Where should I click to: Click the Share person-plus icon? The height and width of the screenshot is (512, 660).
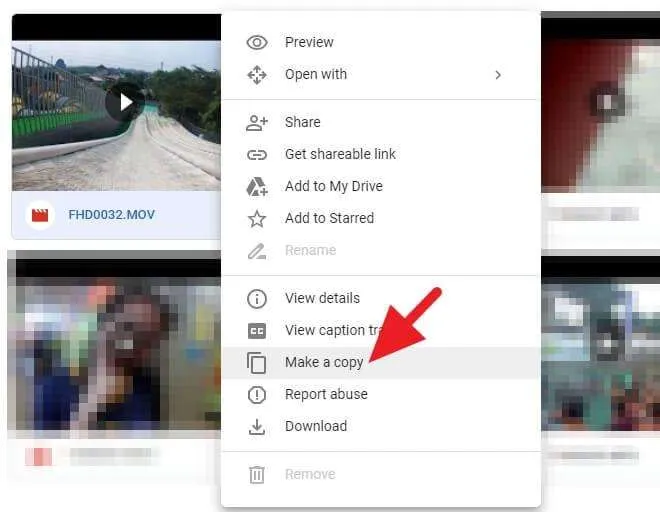click(257, 123)
